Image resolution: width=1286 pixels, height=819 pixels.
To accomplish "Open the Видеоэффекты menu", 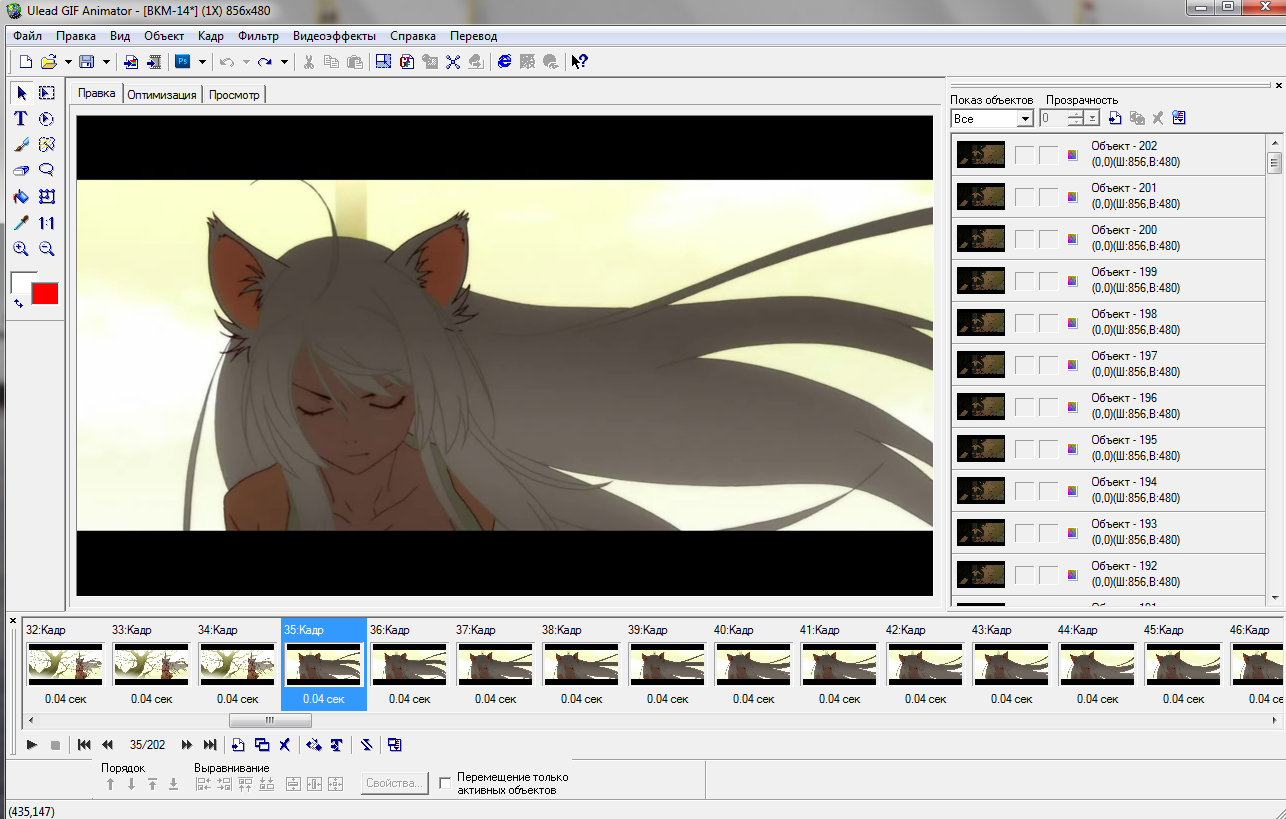I will 334,36.
